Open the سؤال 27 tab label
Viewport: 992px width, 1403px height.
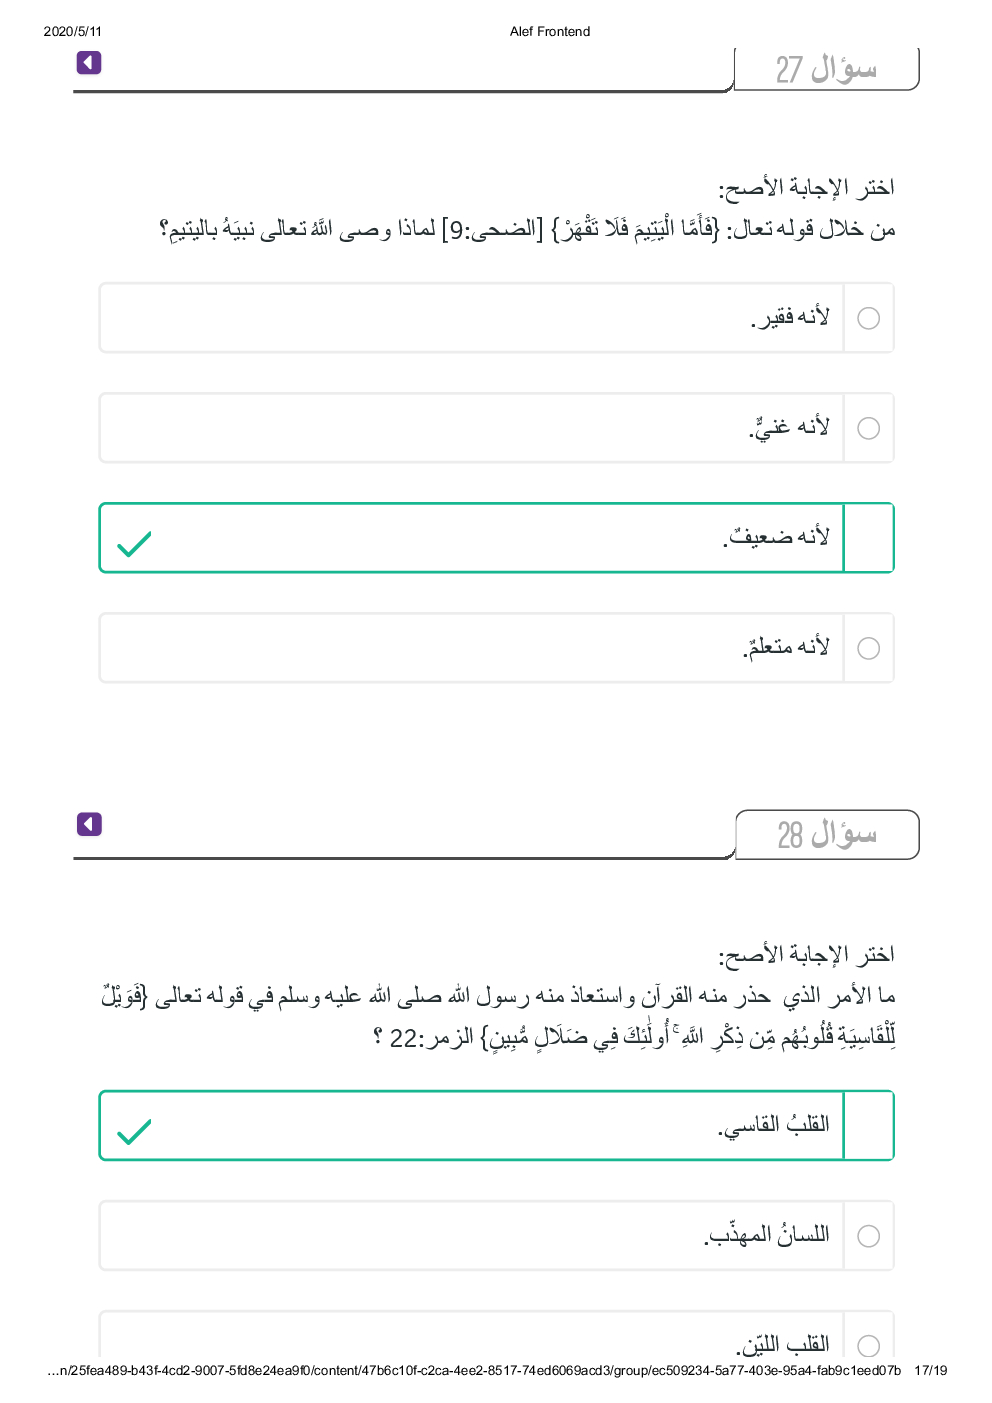click(826, 69)
